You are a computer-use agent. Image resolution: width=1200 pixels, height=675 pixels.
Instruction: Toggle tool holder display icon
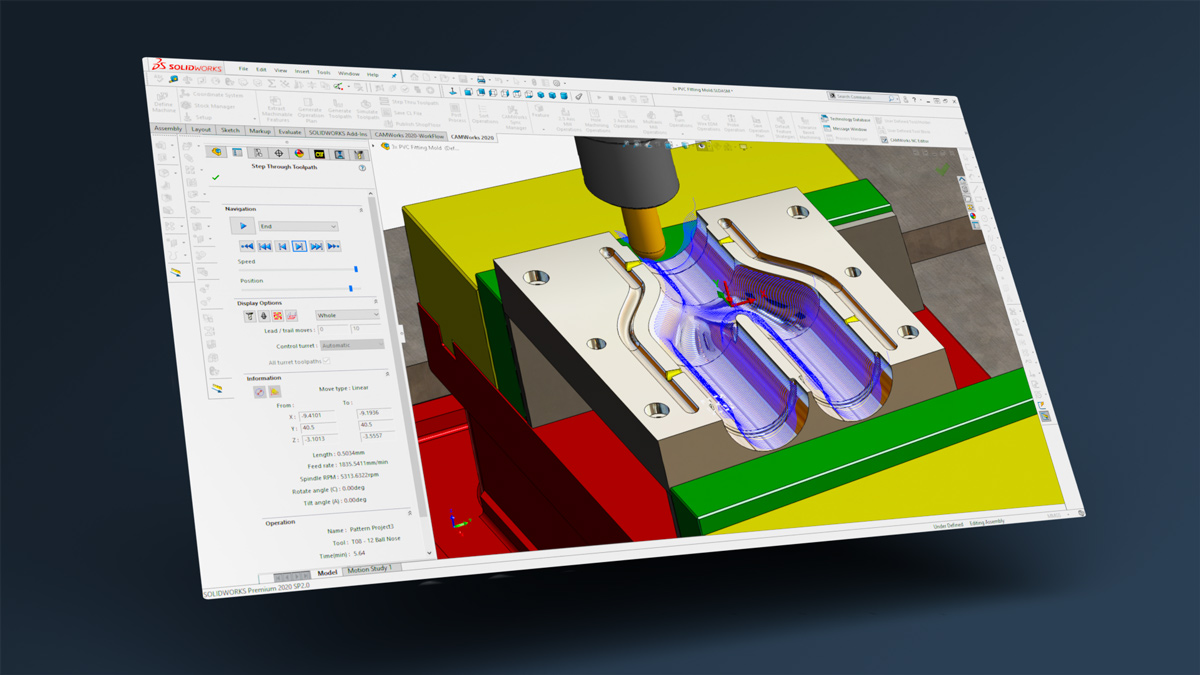[x=264, y=315]
